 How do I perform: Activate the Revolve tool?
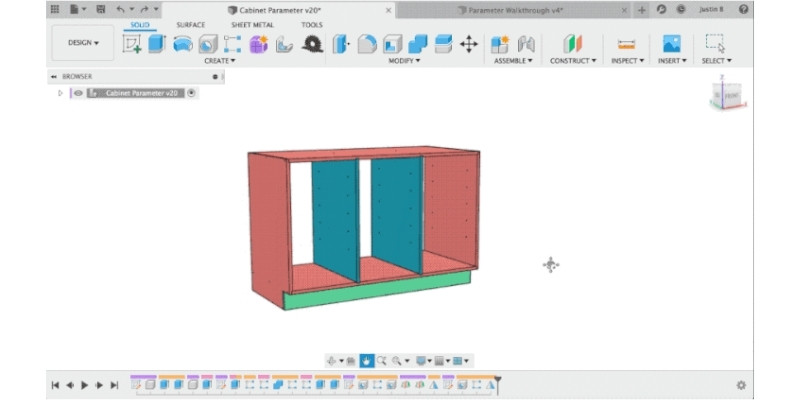[183, 44]
